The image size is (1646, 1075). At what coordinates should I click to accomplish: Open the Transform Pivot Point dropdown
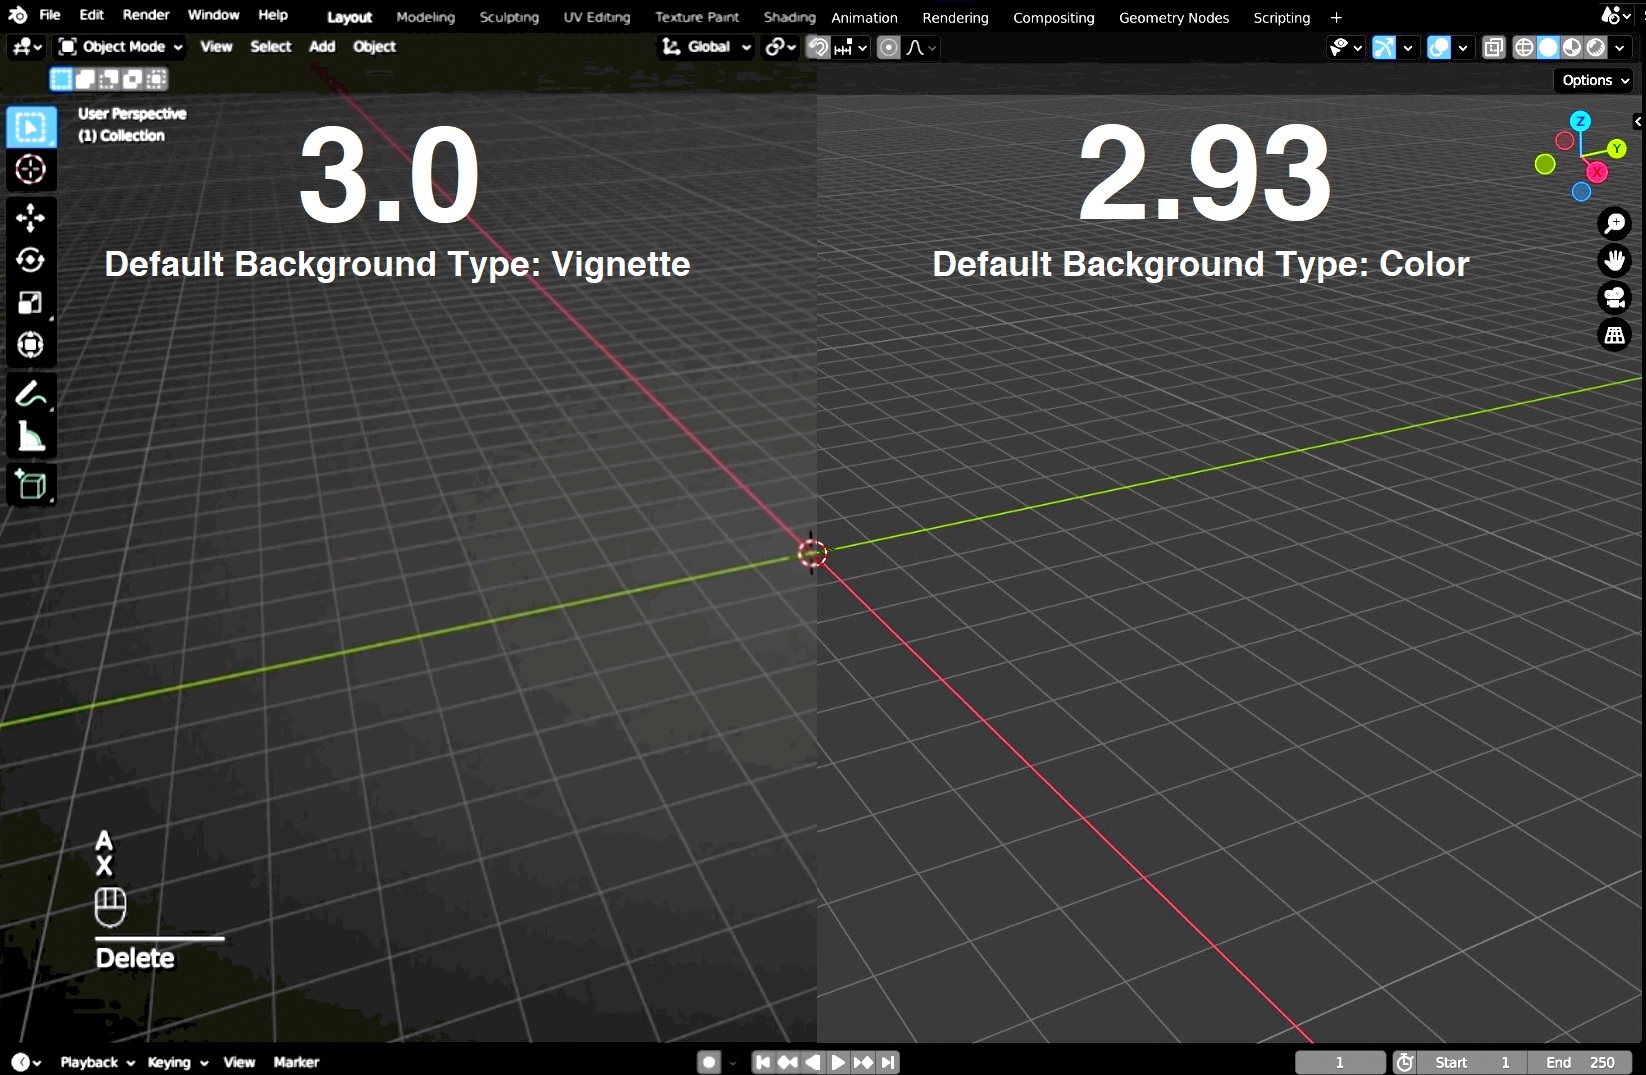[x=779, y=47]
